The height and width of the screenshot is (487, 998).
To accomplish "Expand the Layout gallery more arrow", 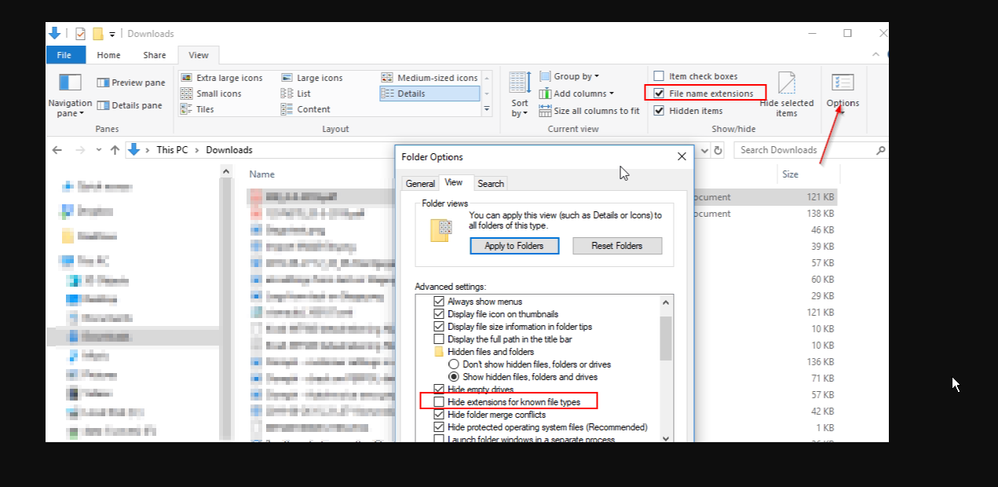I will point(487,109).
